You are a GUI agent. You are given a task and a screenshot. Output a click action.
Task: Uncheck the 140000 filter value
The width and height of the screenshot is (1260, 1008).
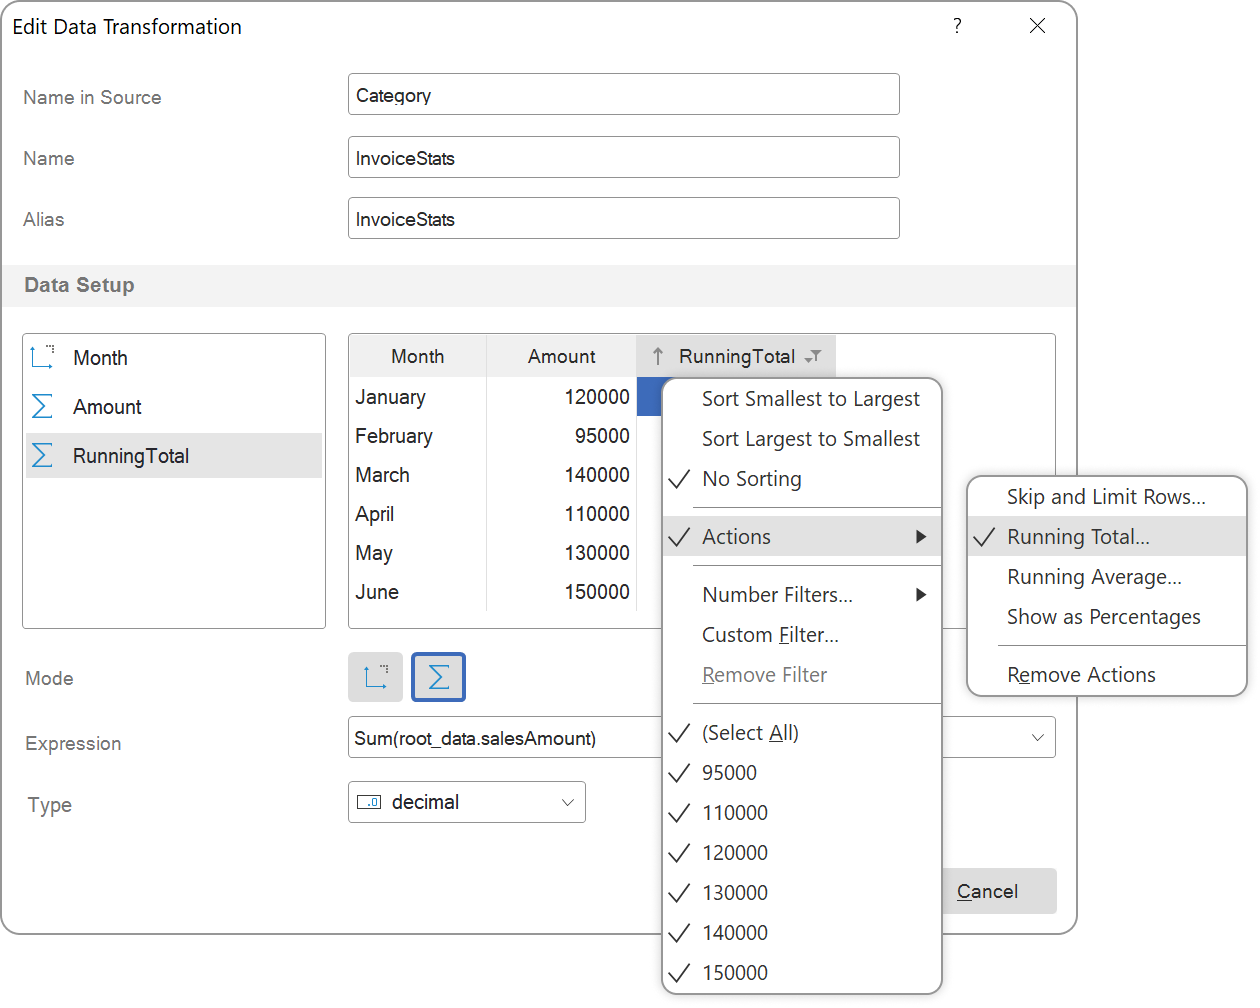[x=680, y=933]
